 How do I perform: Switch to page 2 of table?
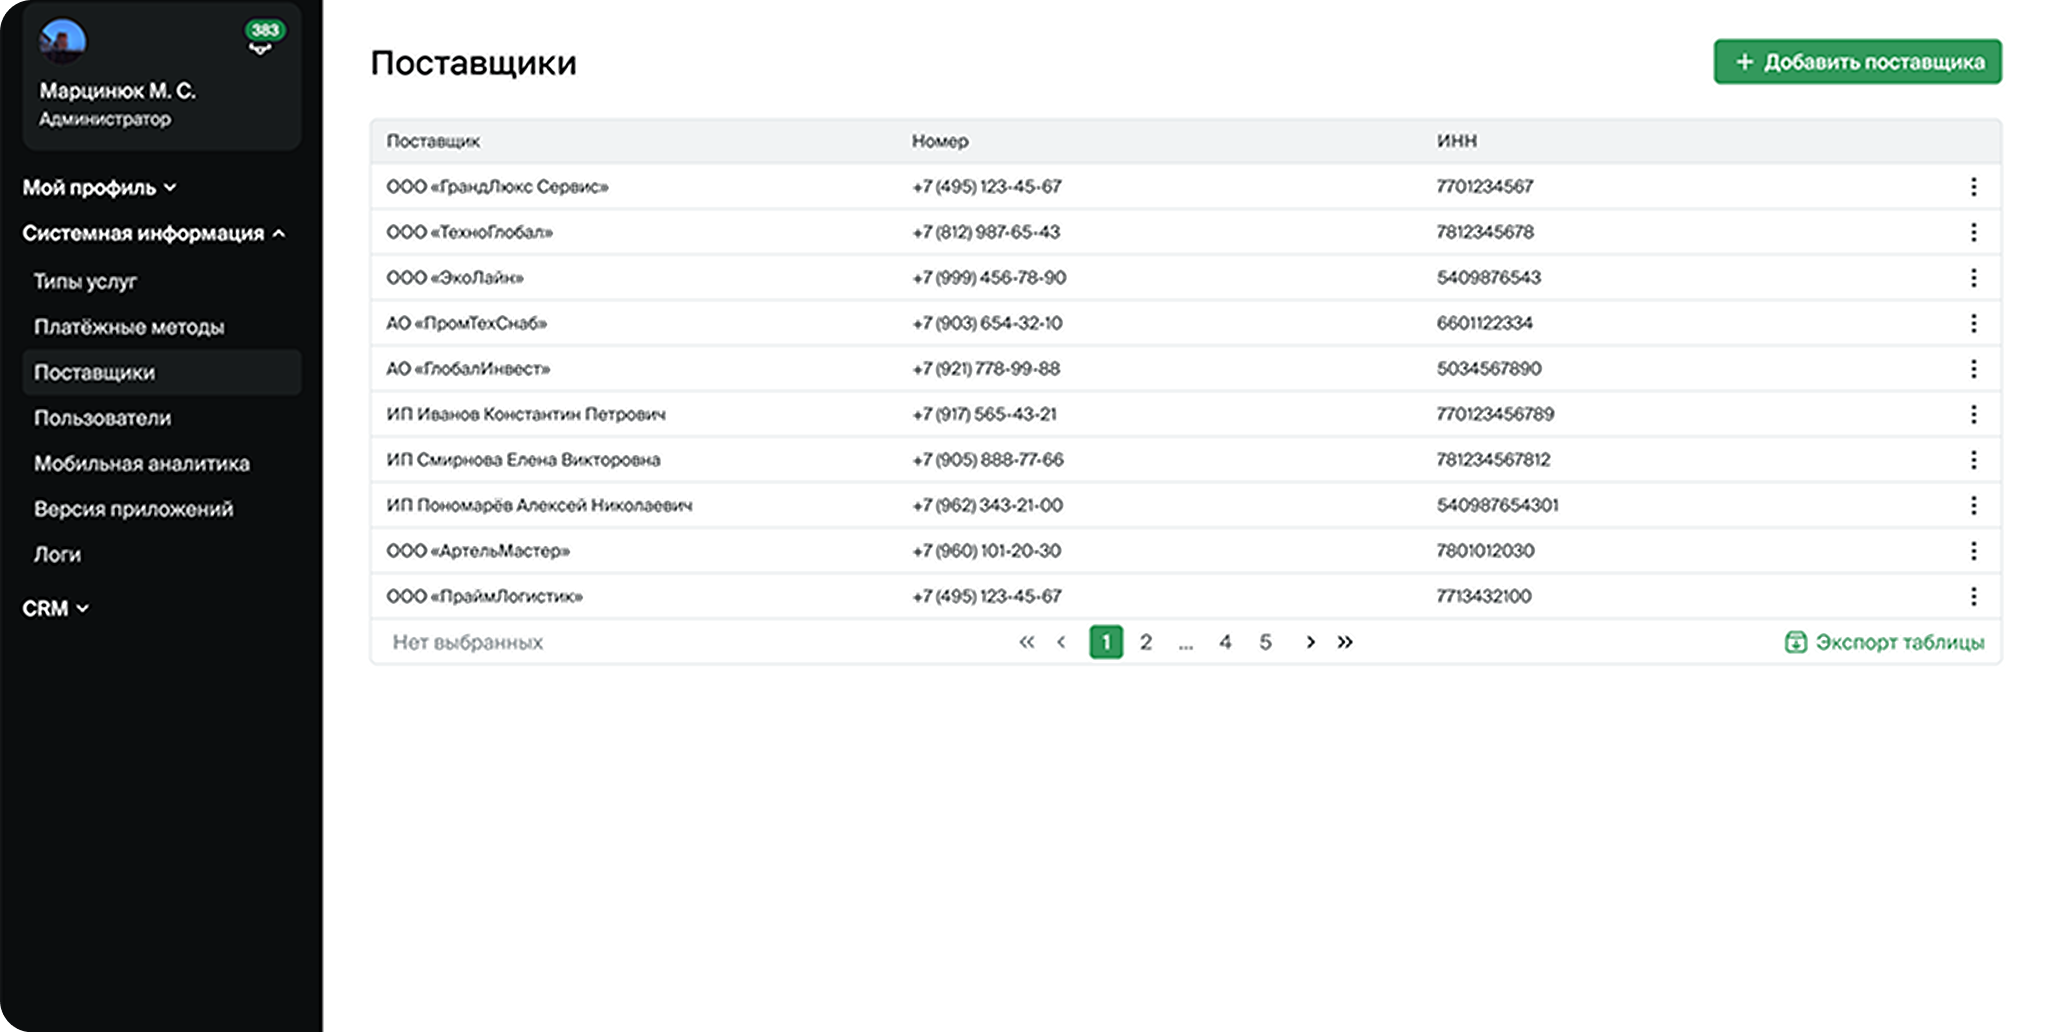coord(1146,642)
